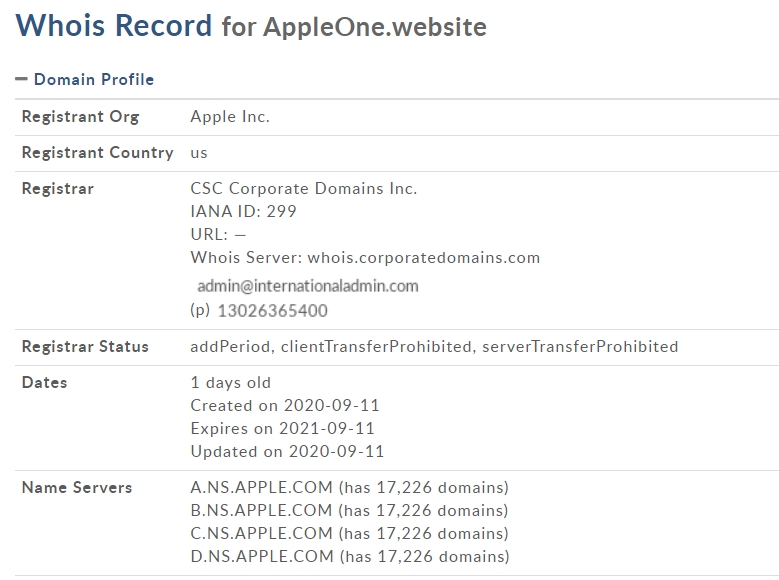Select the serverTransferProhibited status
Screen dimensions: 779x580
point(580,346)
